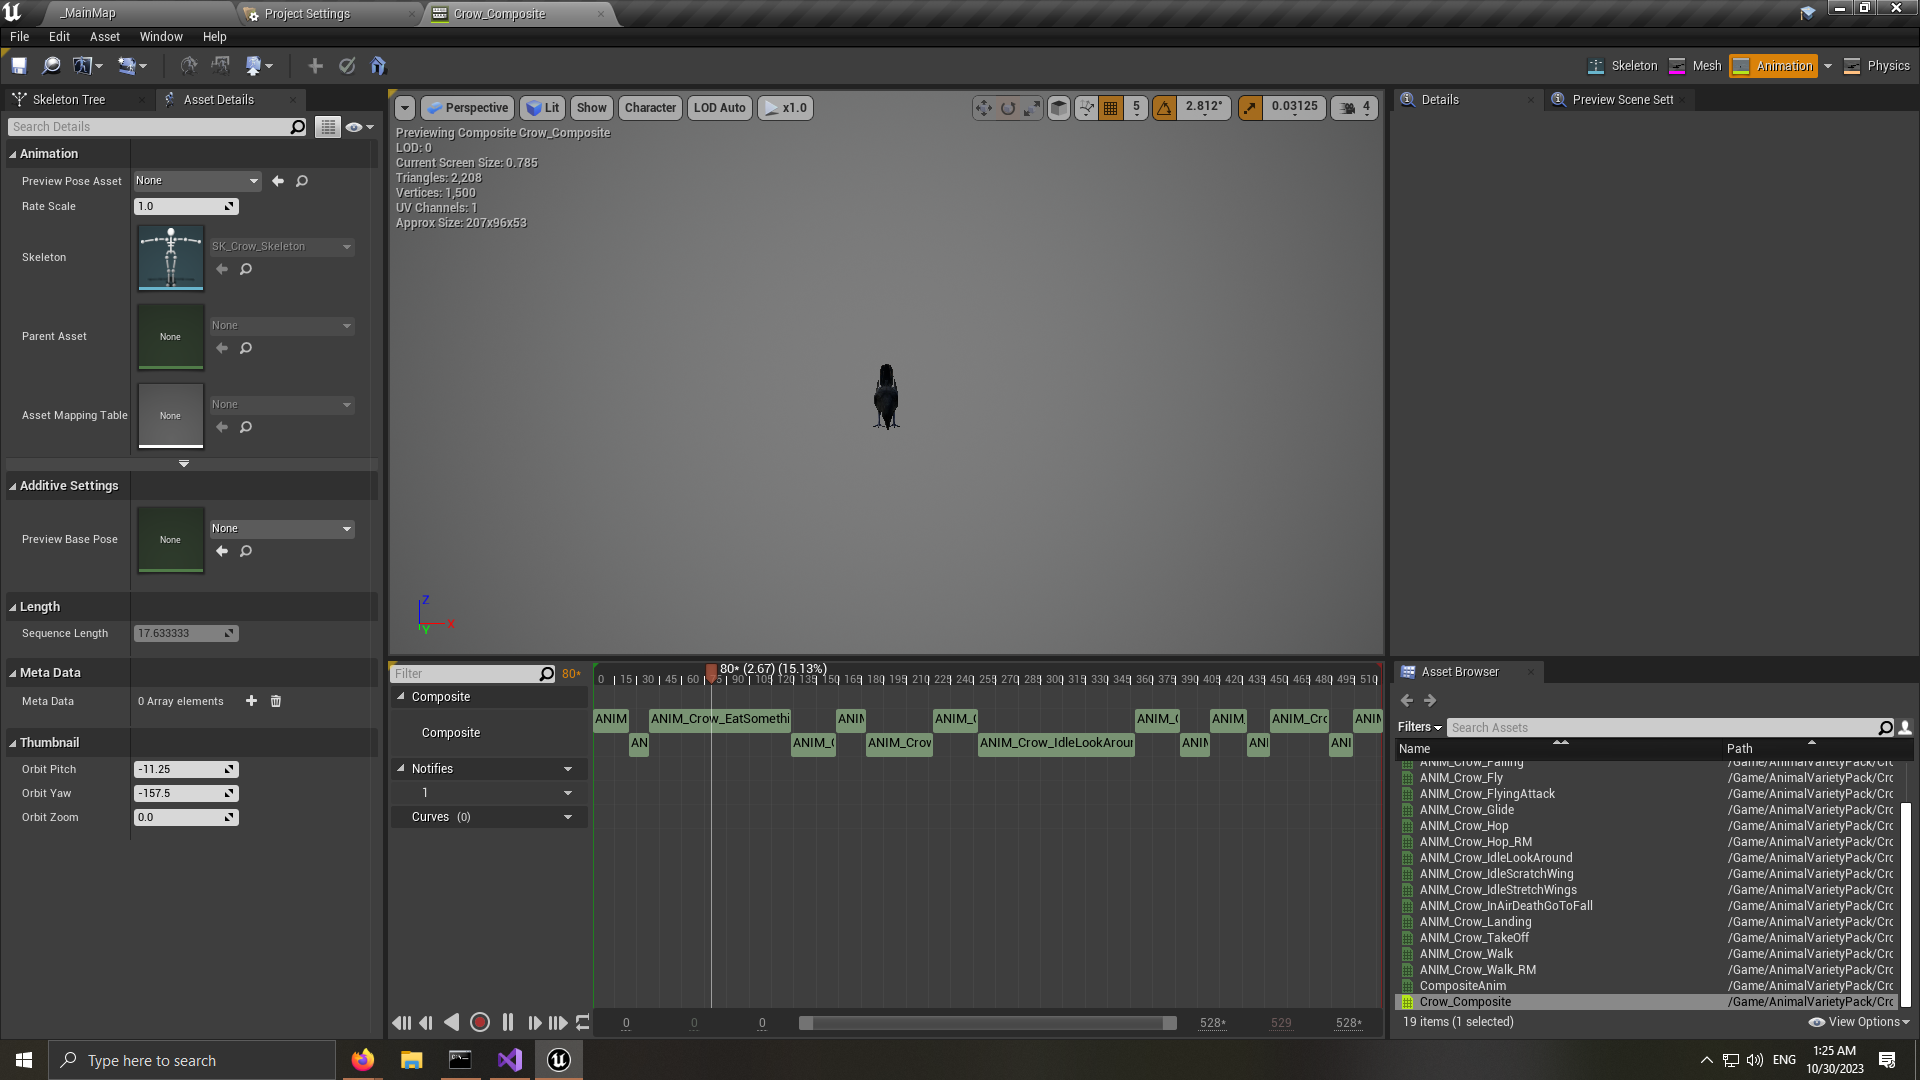Image resolution: width=1920 pixels, height=1080 pixels.
Task: Toggle Lit viewport shading mode
Action: coord(542,108)
